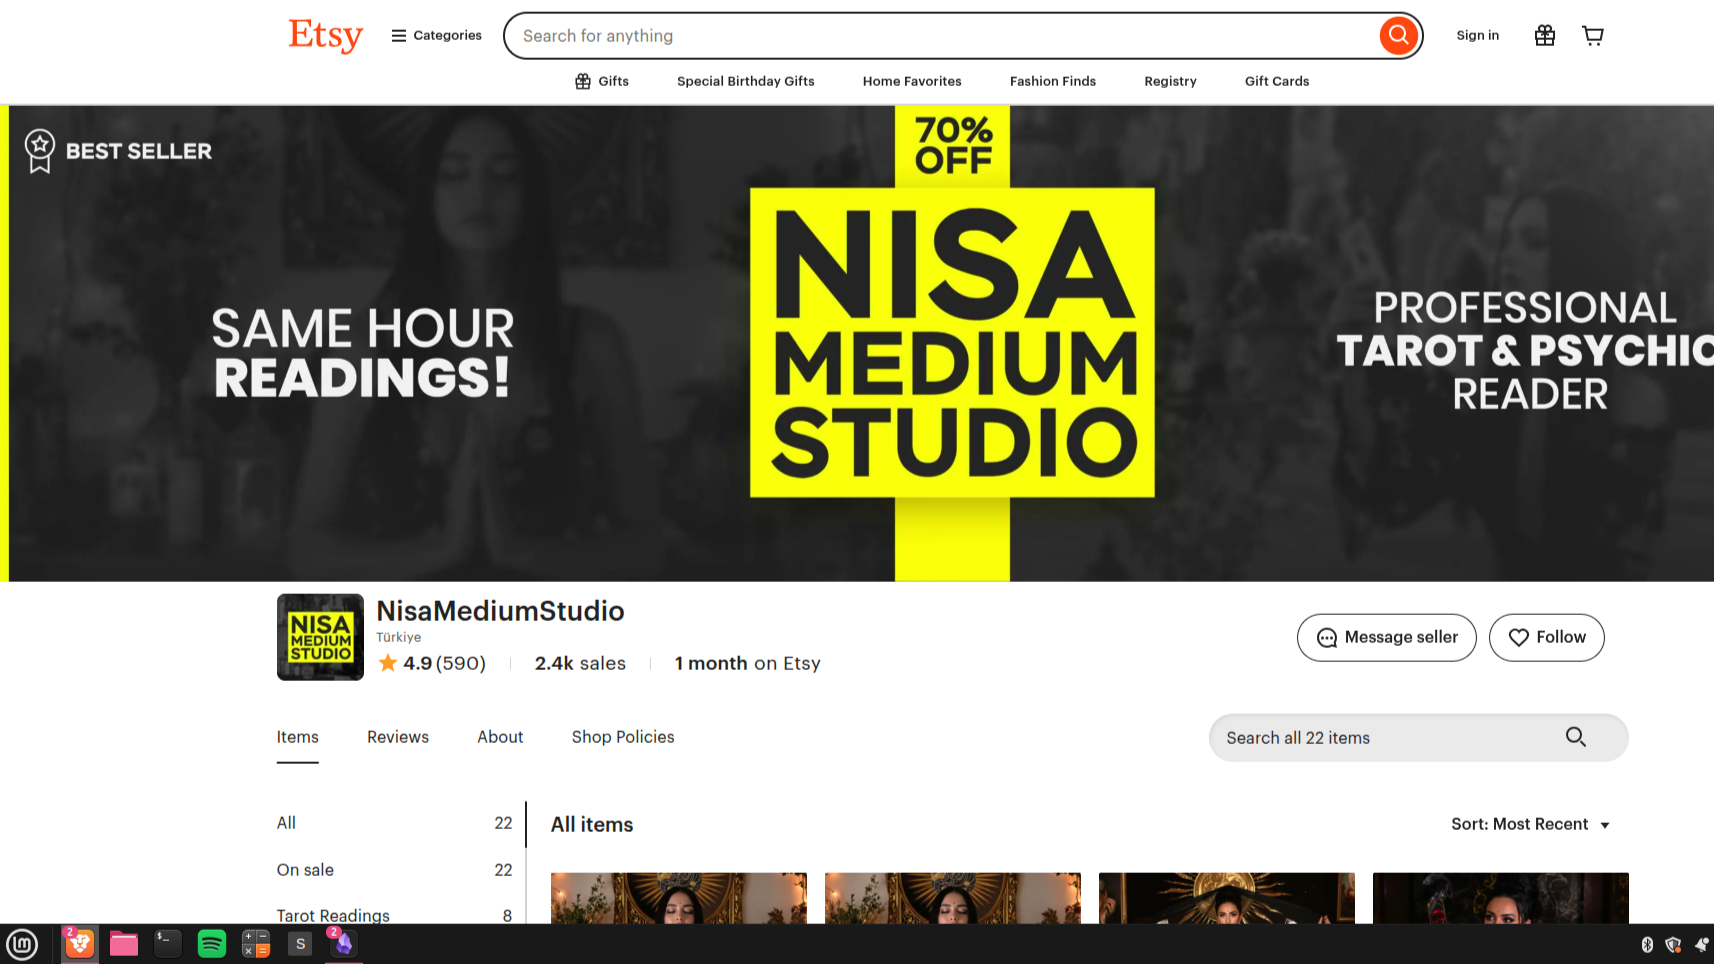Click the Message seller button
Screen dimensions: 1714x964
[1386, 637]
